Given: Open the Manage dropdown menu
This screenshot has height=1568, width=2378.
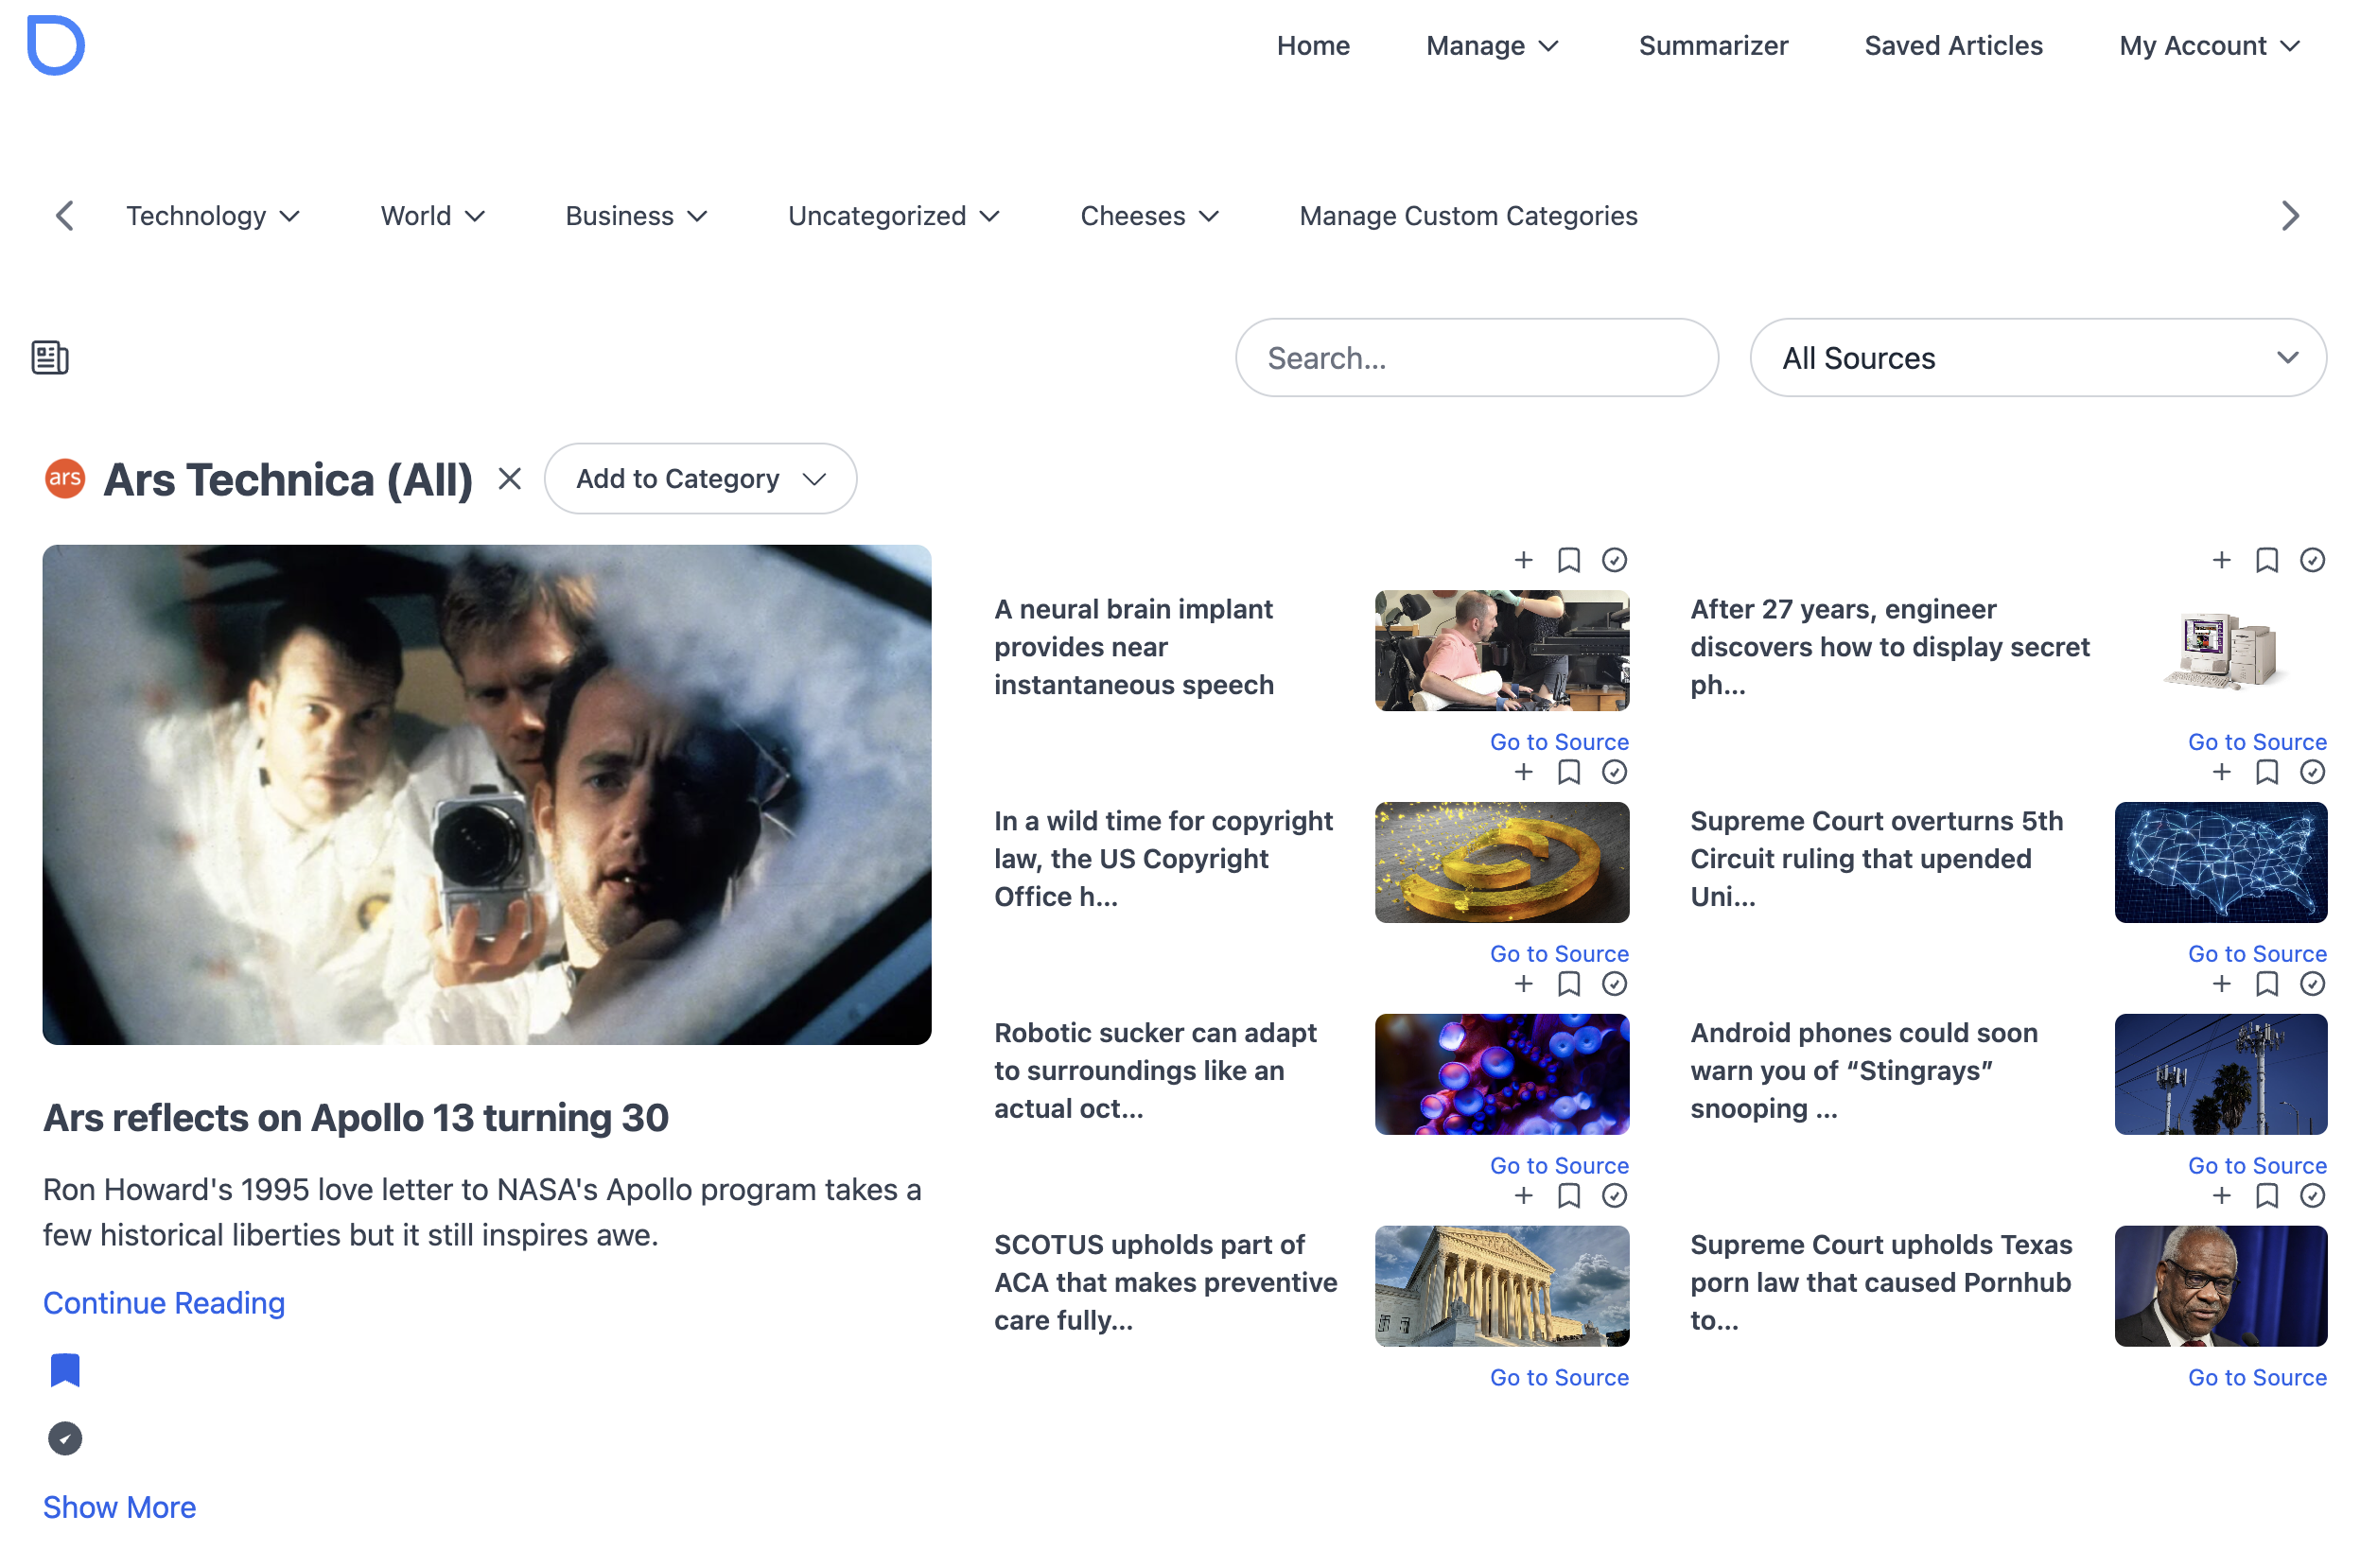Looking at the screenshot, I should click(1492, 46).
